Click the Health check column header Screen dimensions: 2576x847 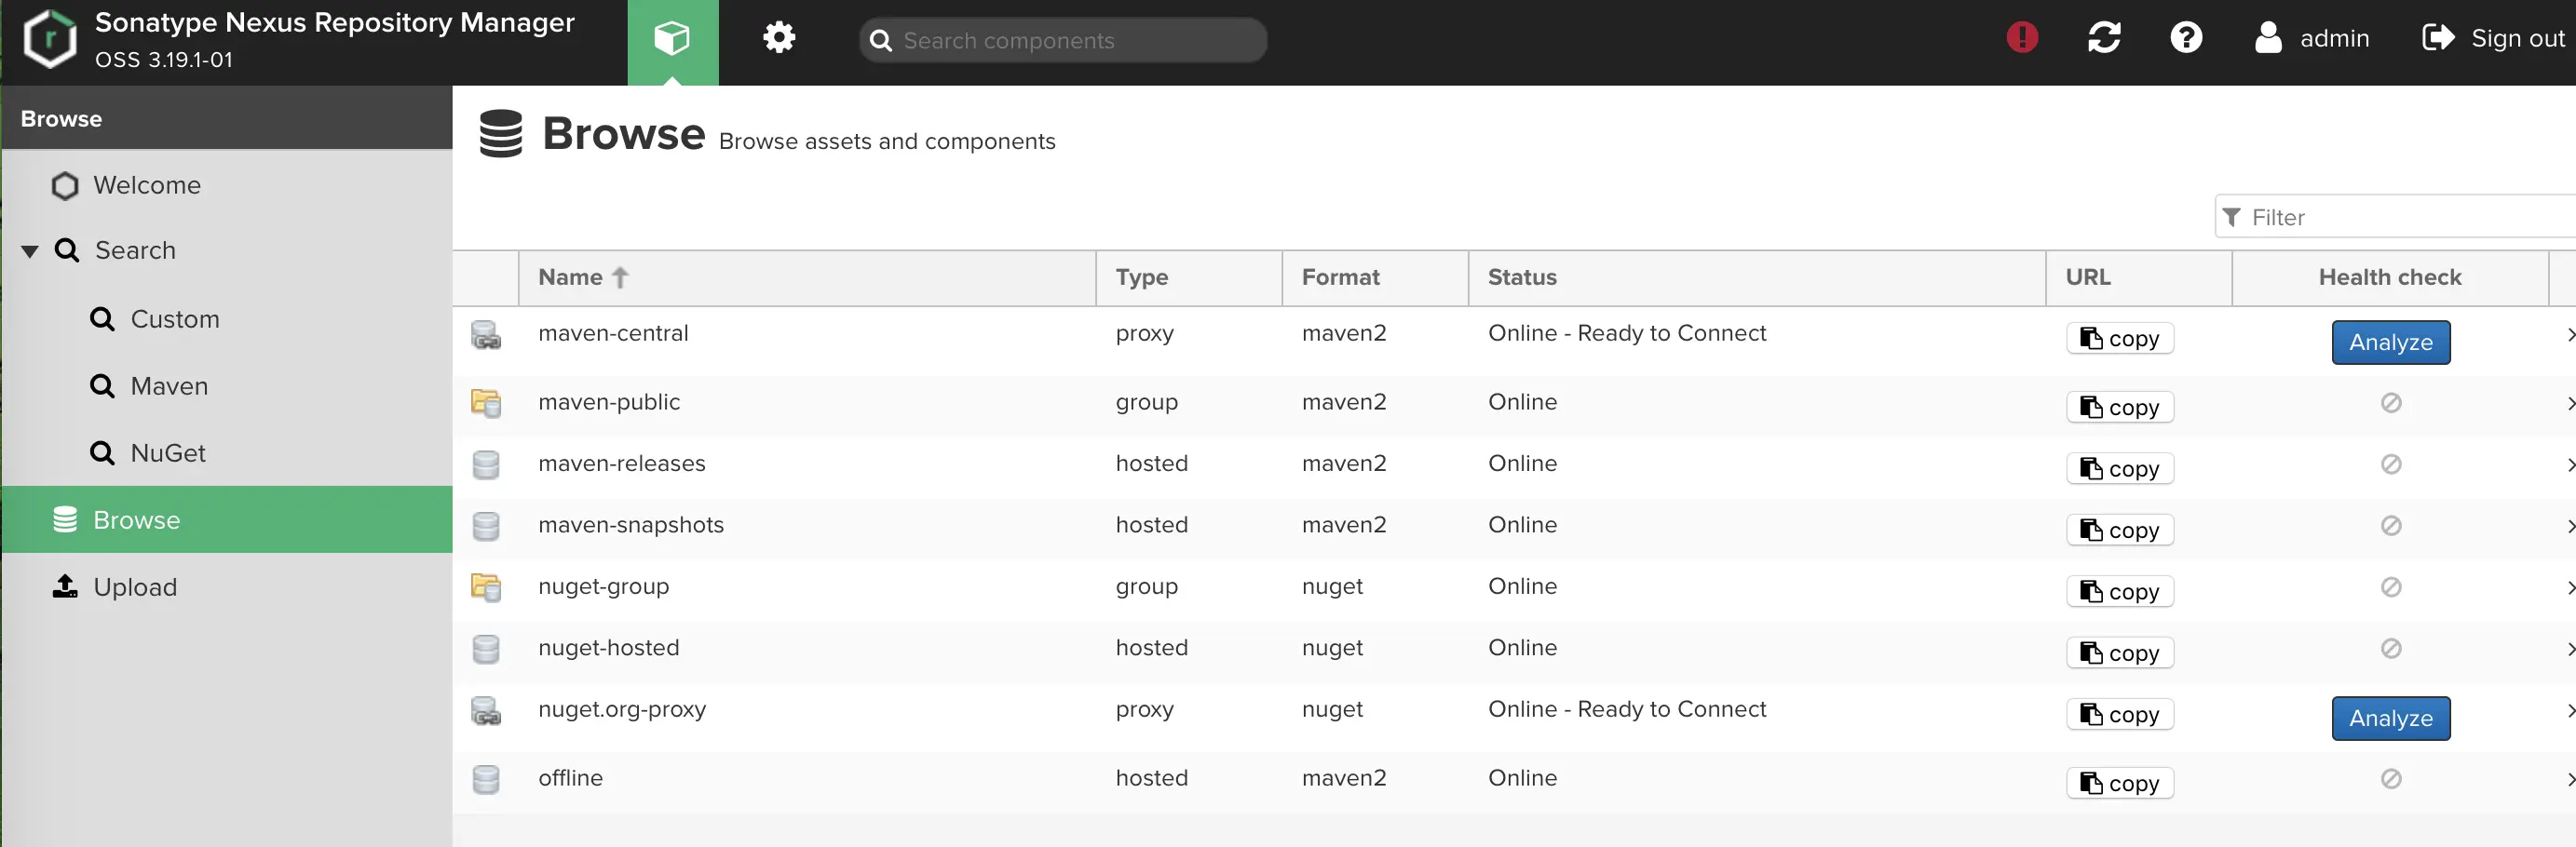coord(2390,277)
